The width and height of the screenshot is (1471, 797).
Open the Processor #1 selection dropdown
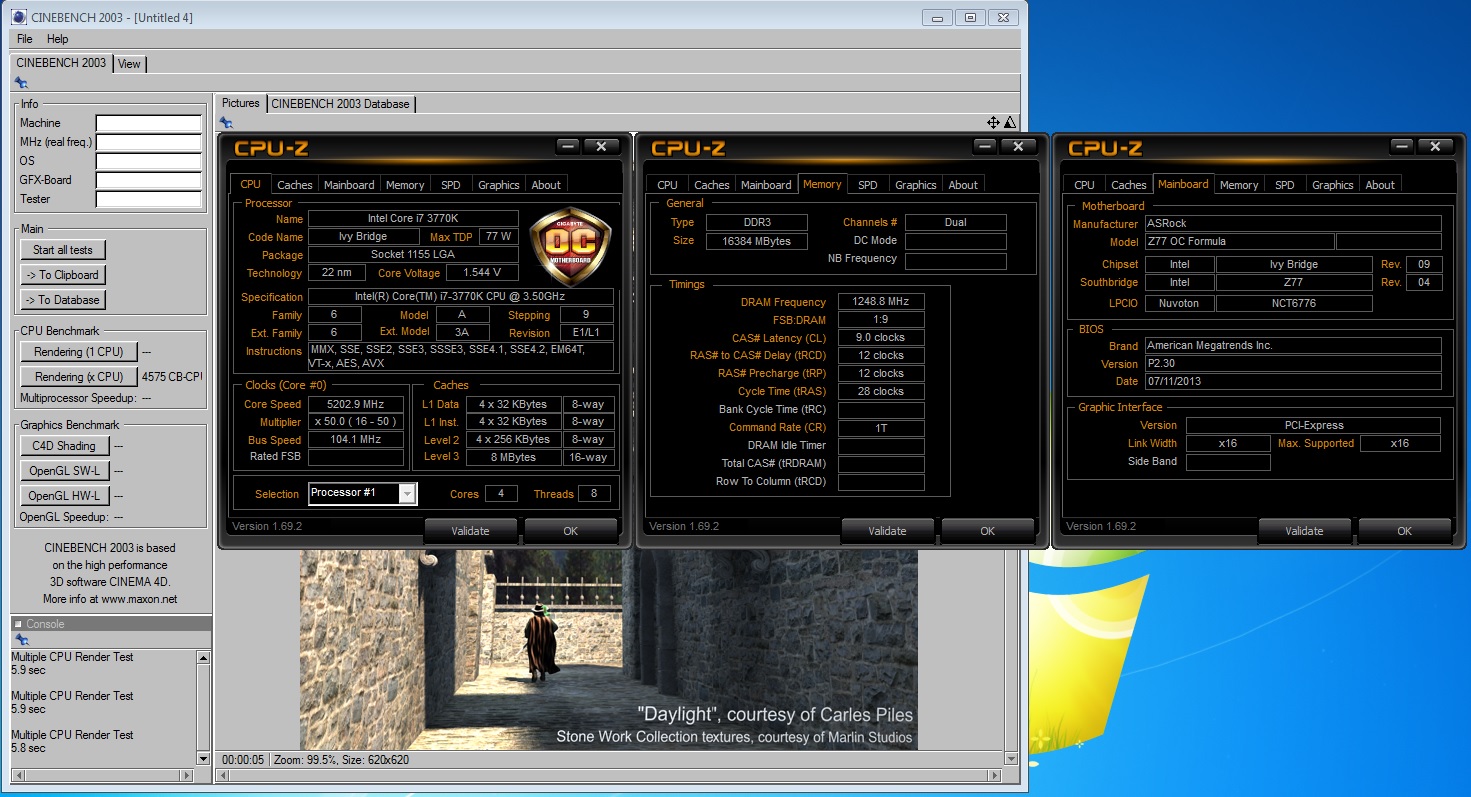[x=407, y=493]
